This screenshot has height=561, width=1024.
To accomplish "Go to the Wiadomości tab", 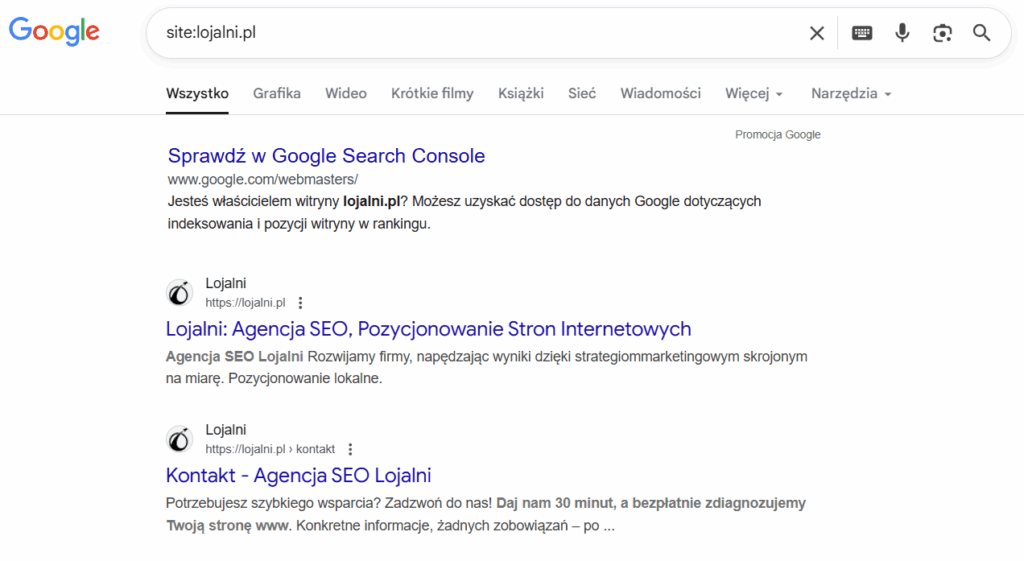I will [660, 93].
